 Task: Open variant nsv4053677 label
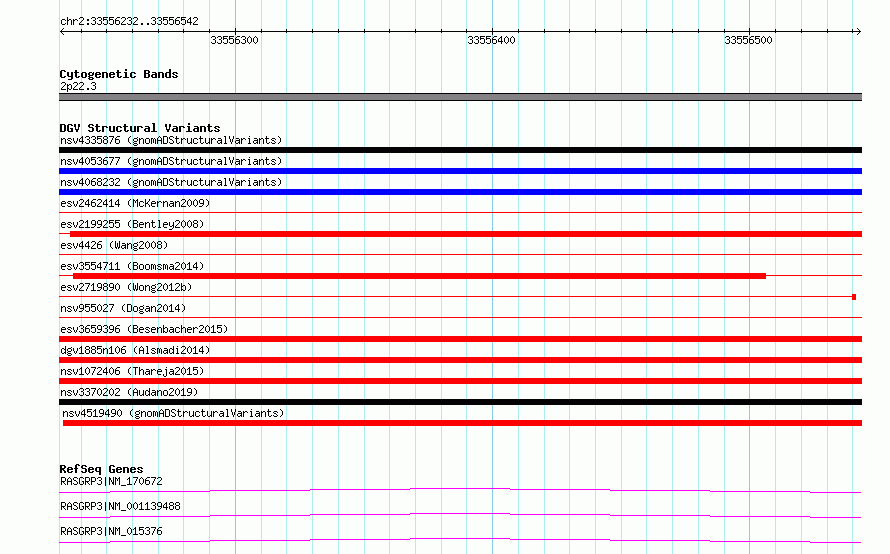(171, 161)
